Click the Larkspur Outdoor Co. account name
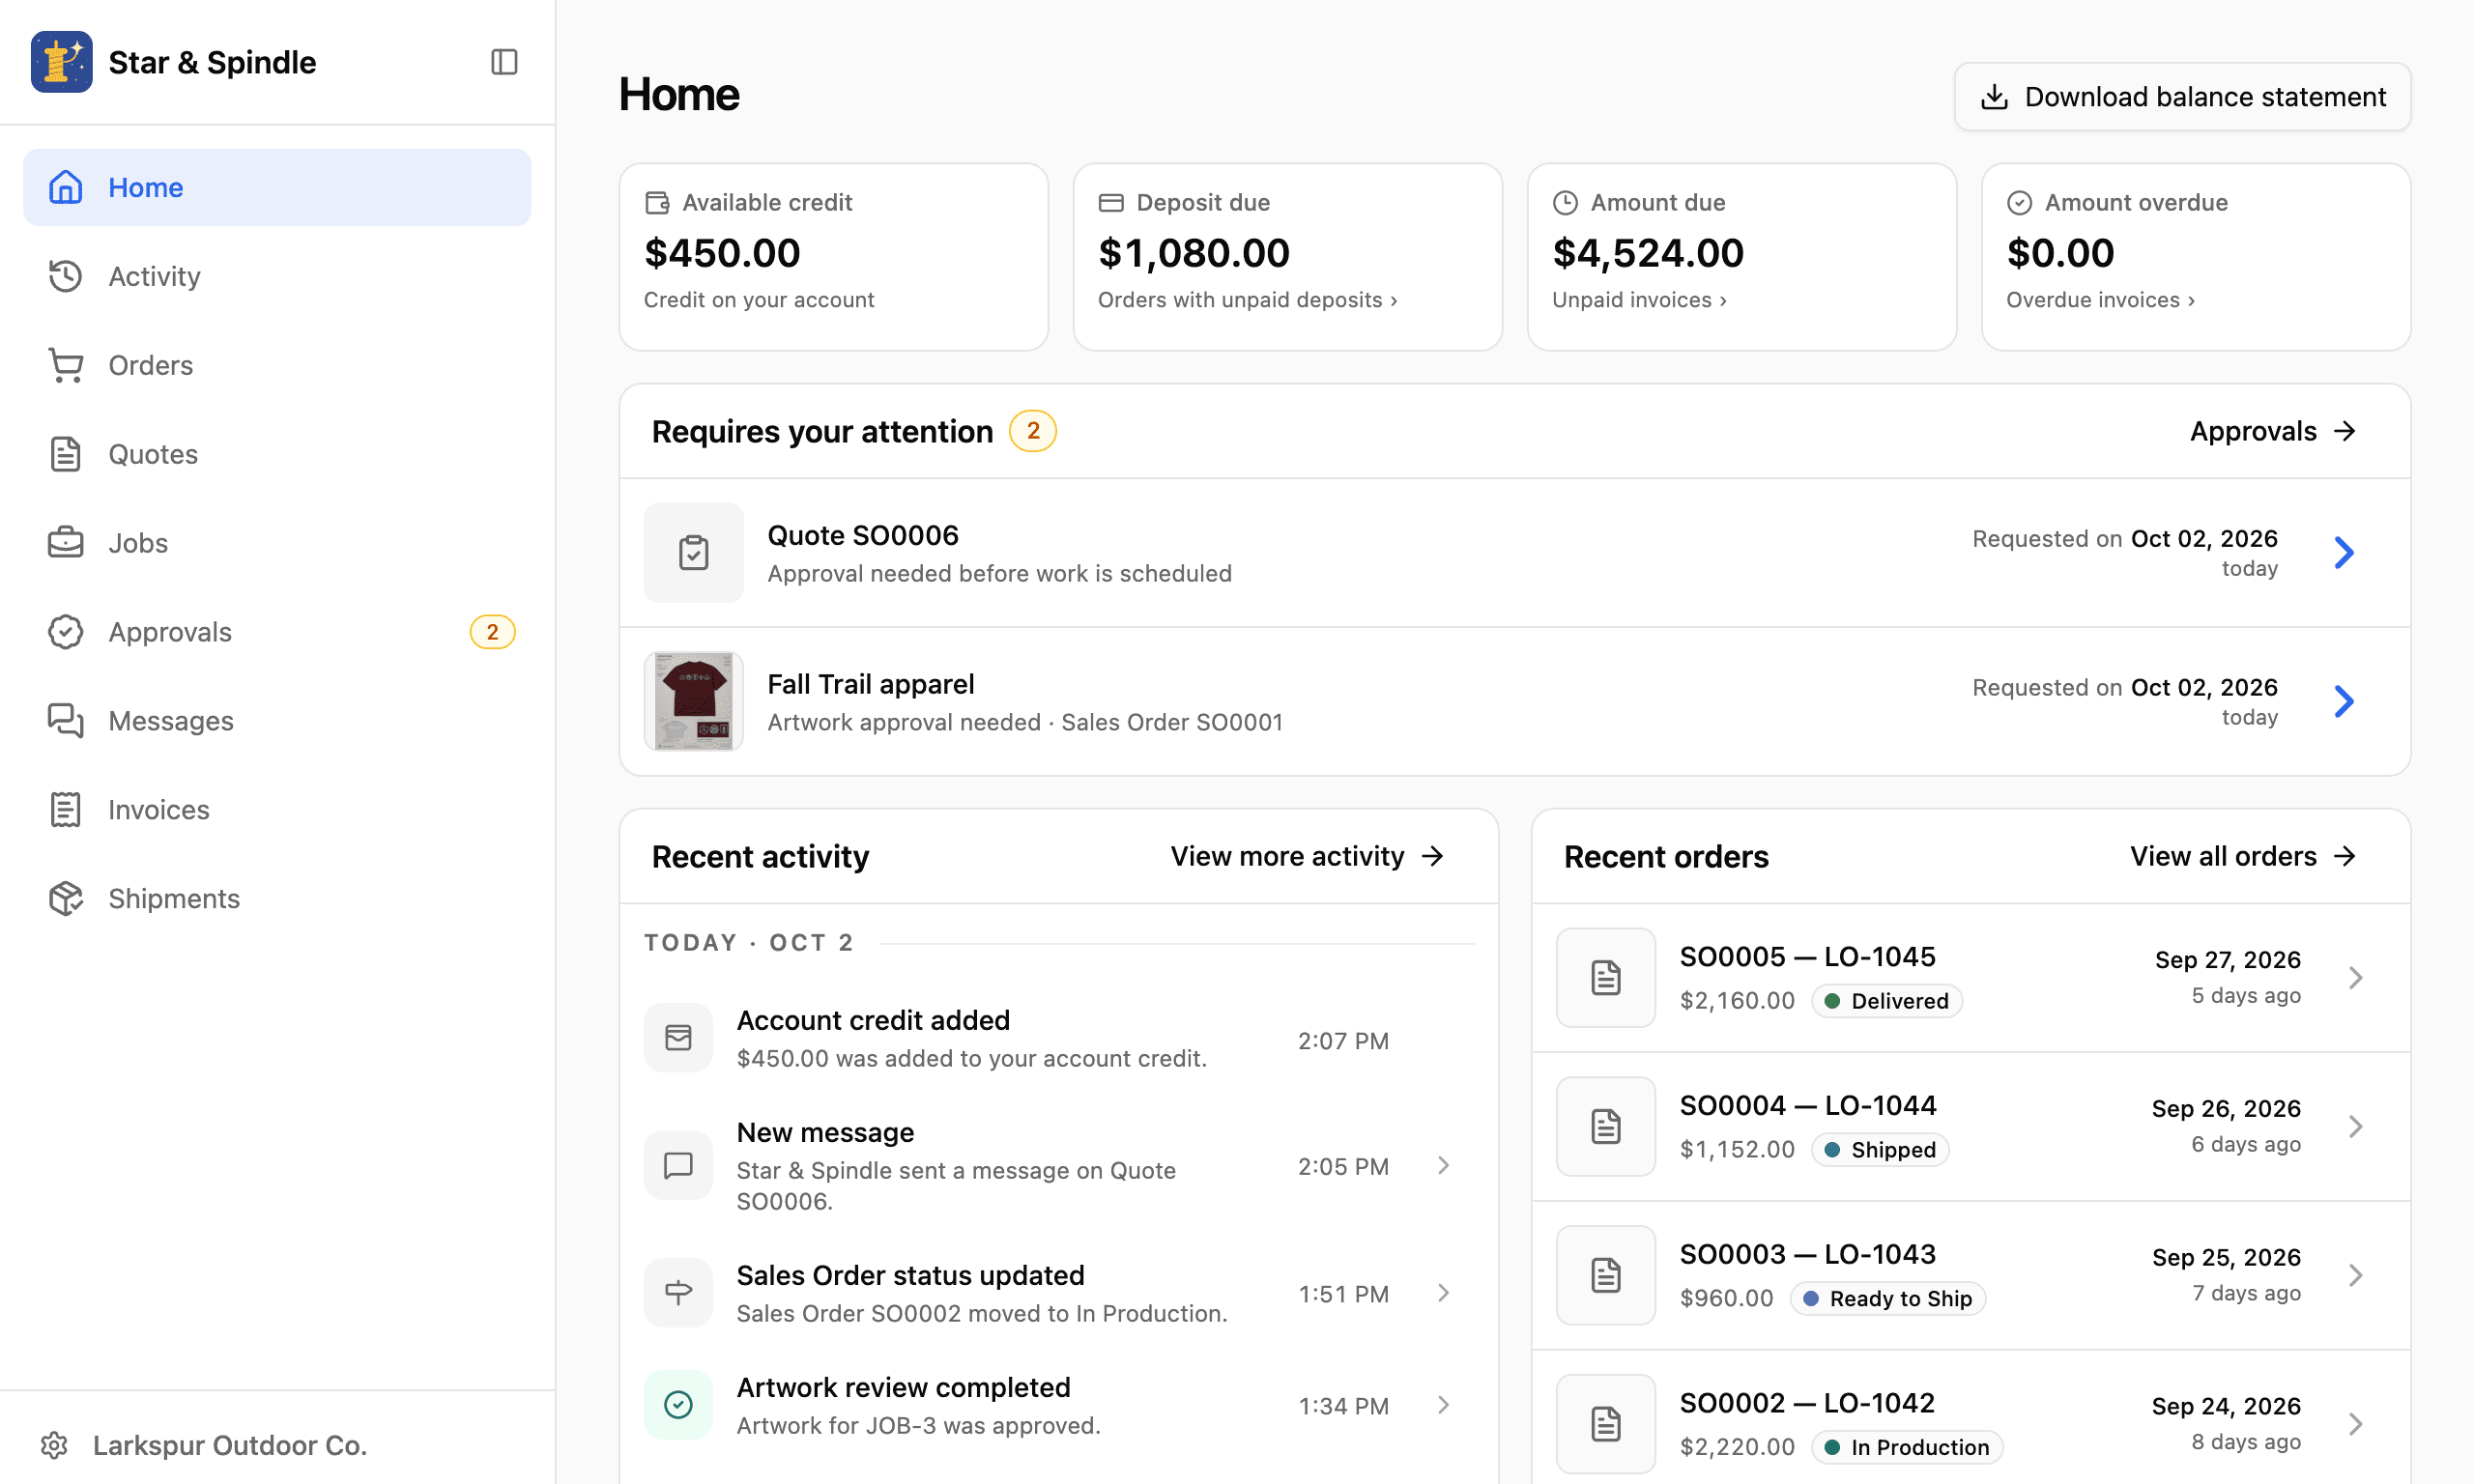 coord(230,1445)
